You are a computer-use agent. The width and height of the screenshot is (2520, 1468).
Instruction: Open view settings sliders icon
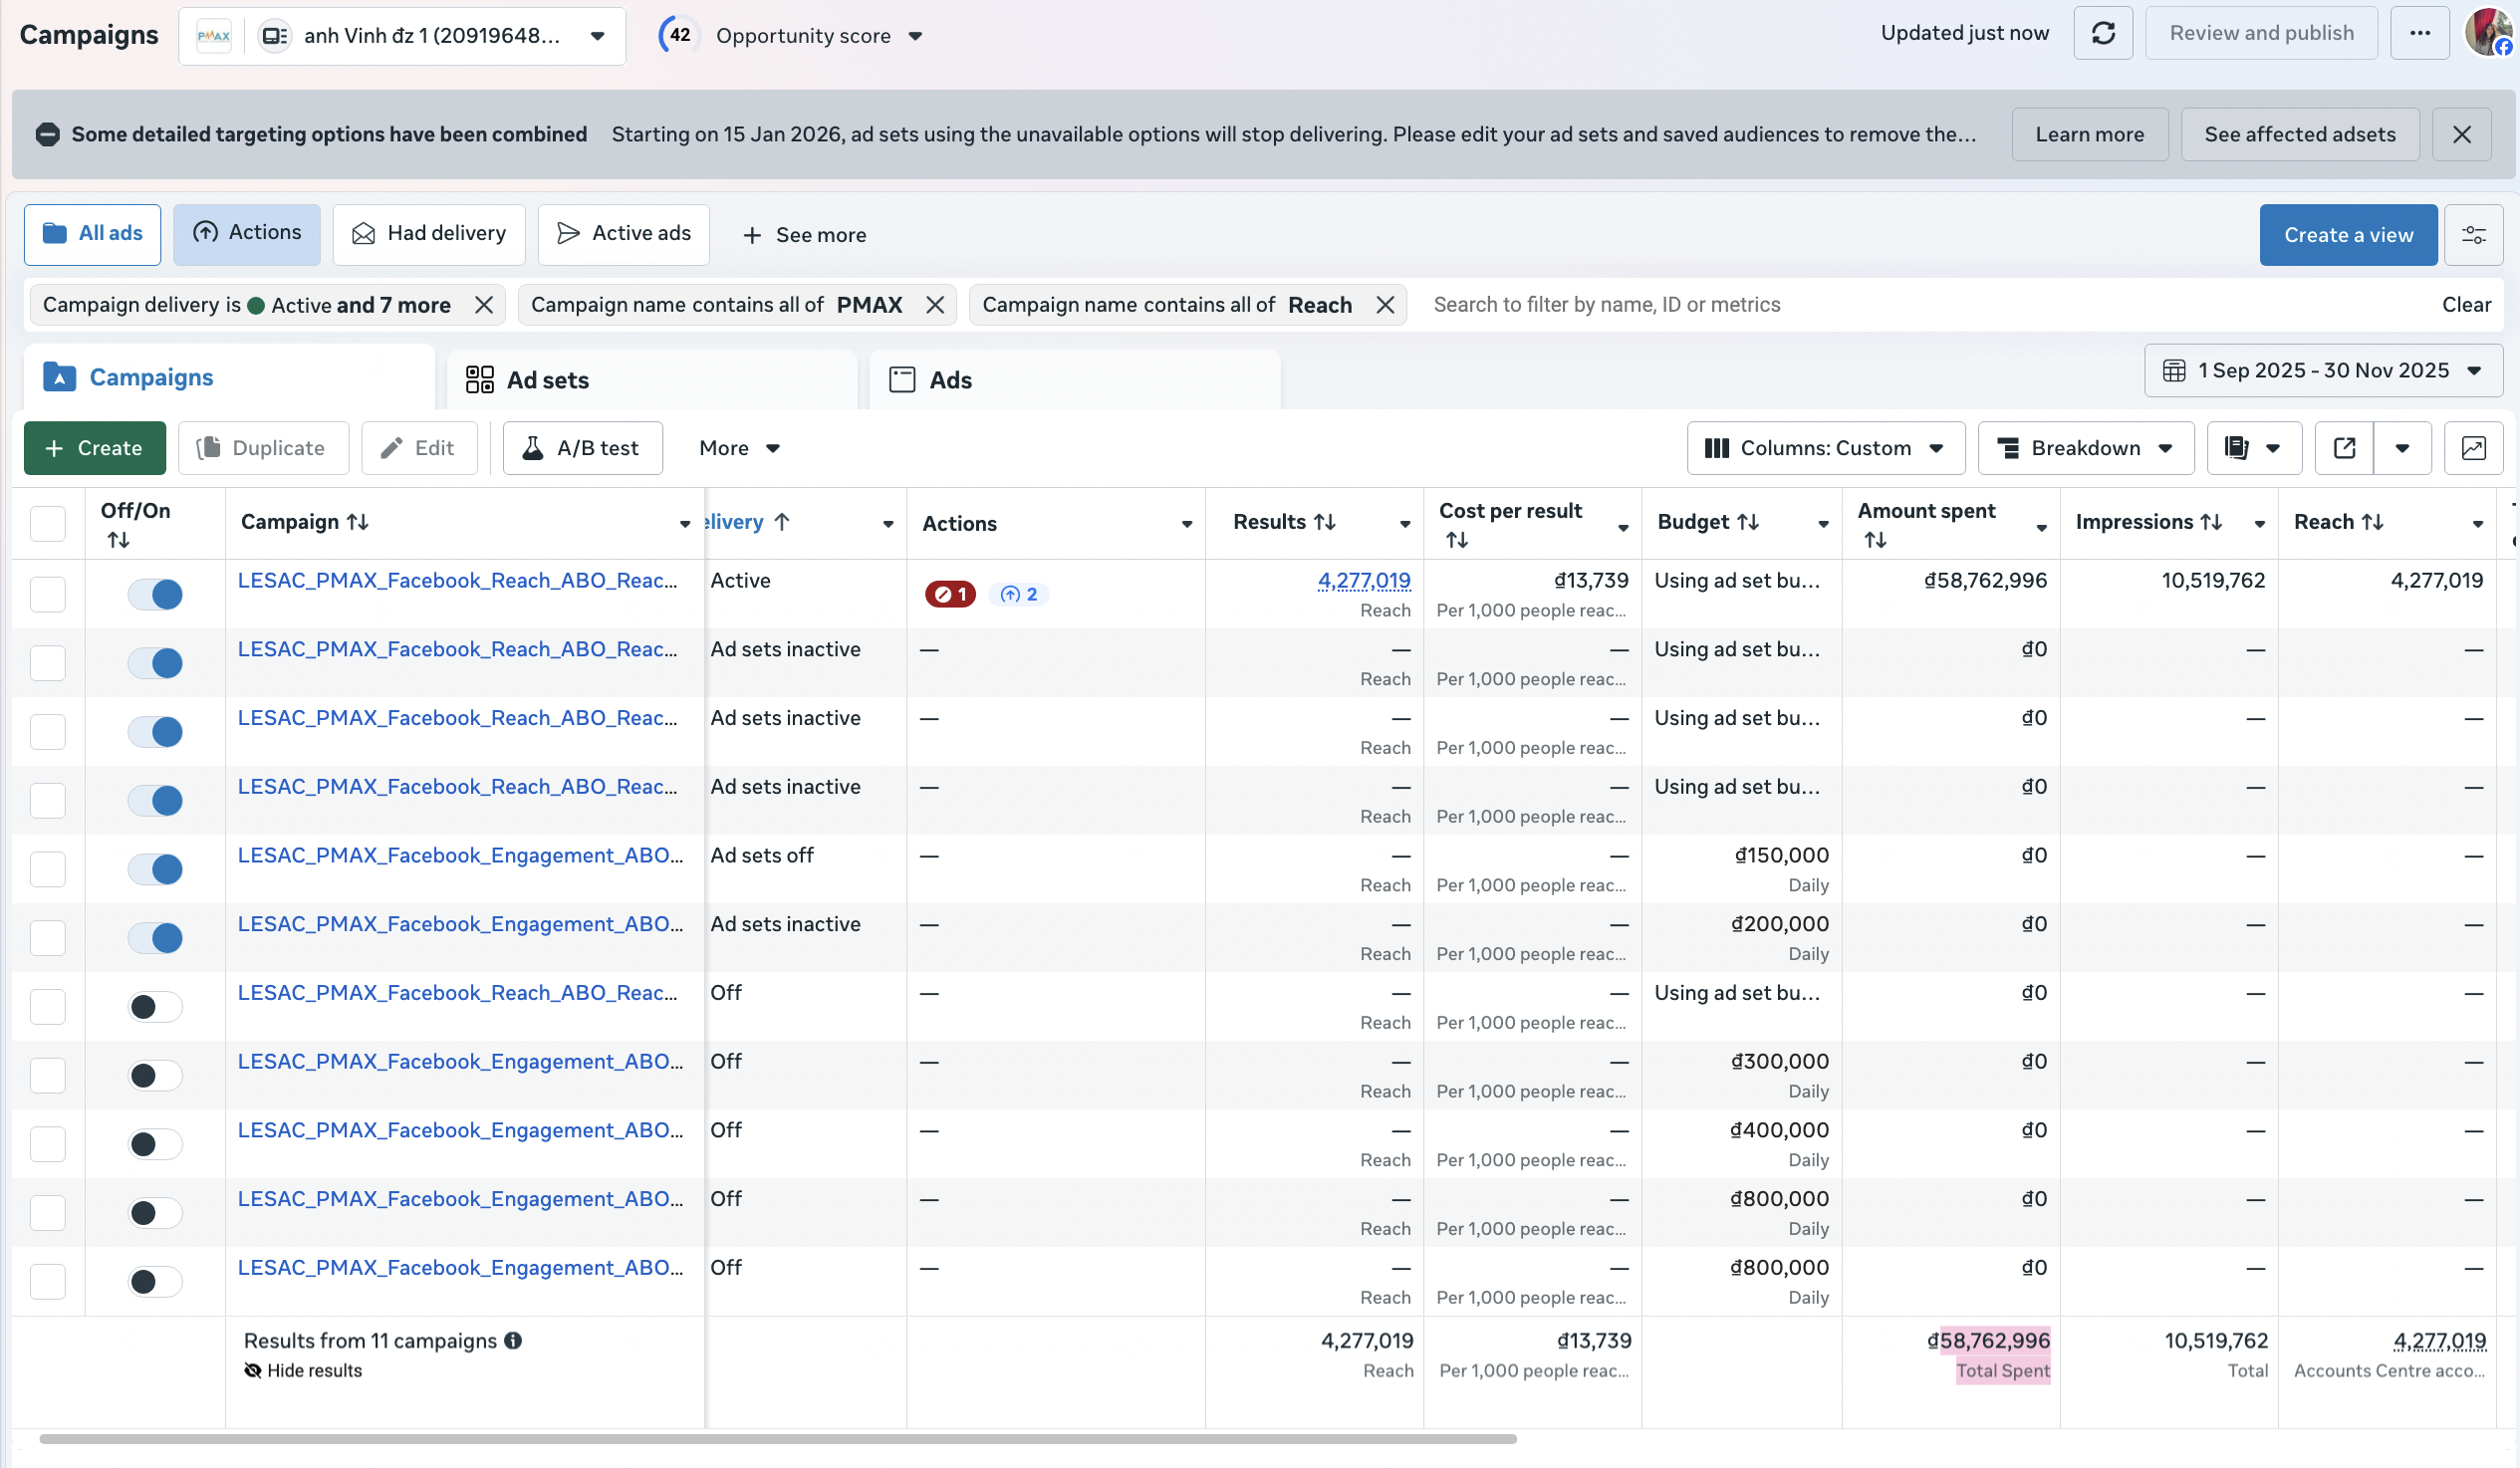pos(2473,235)
